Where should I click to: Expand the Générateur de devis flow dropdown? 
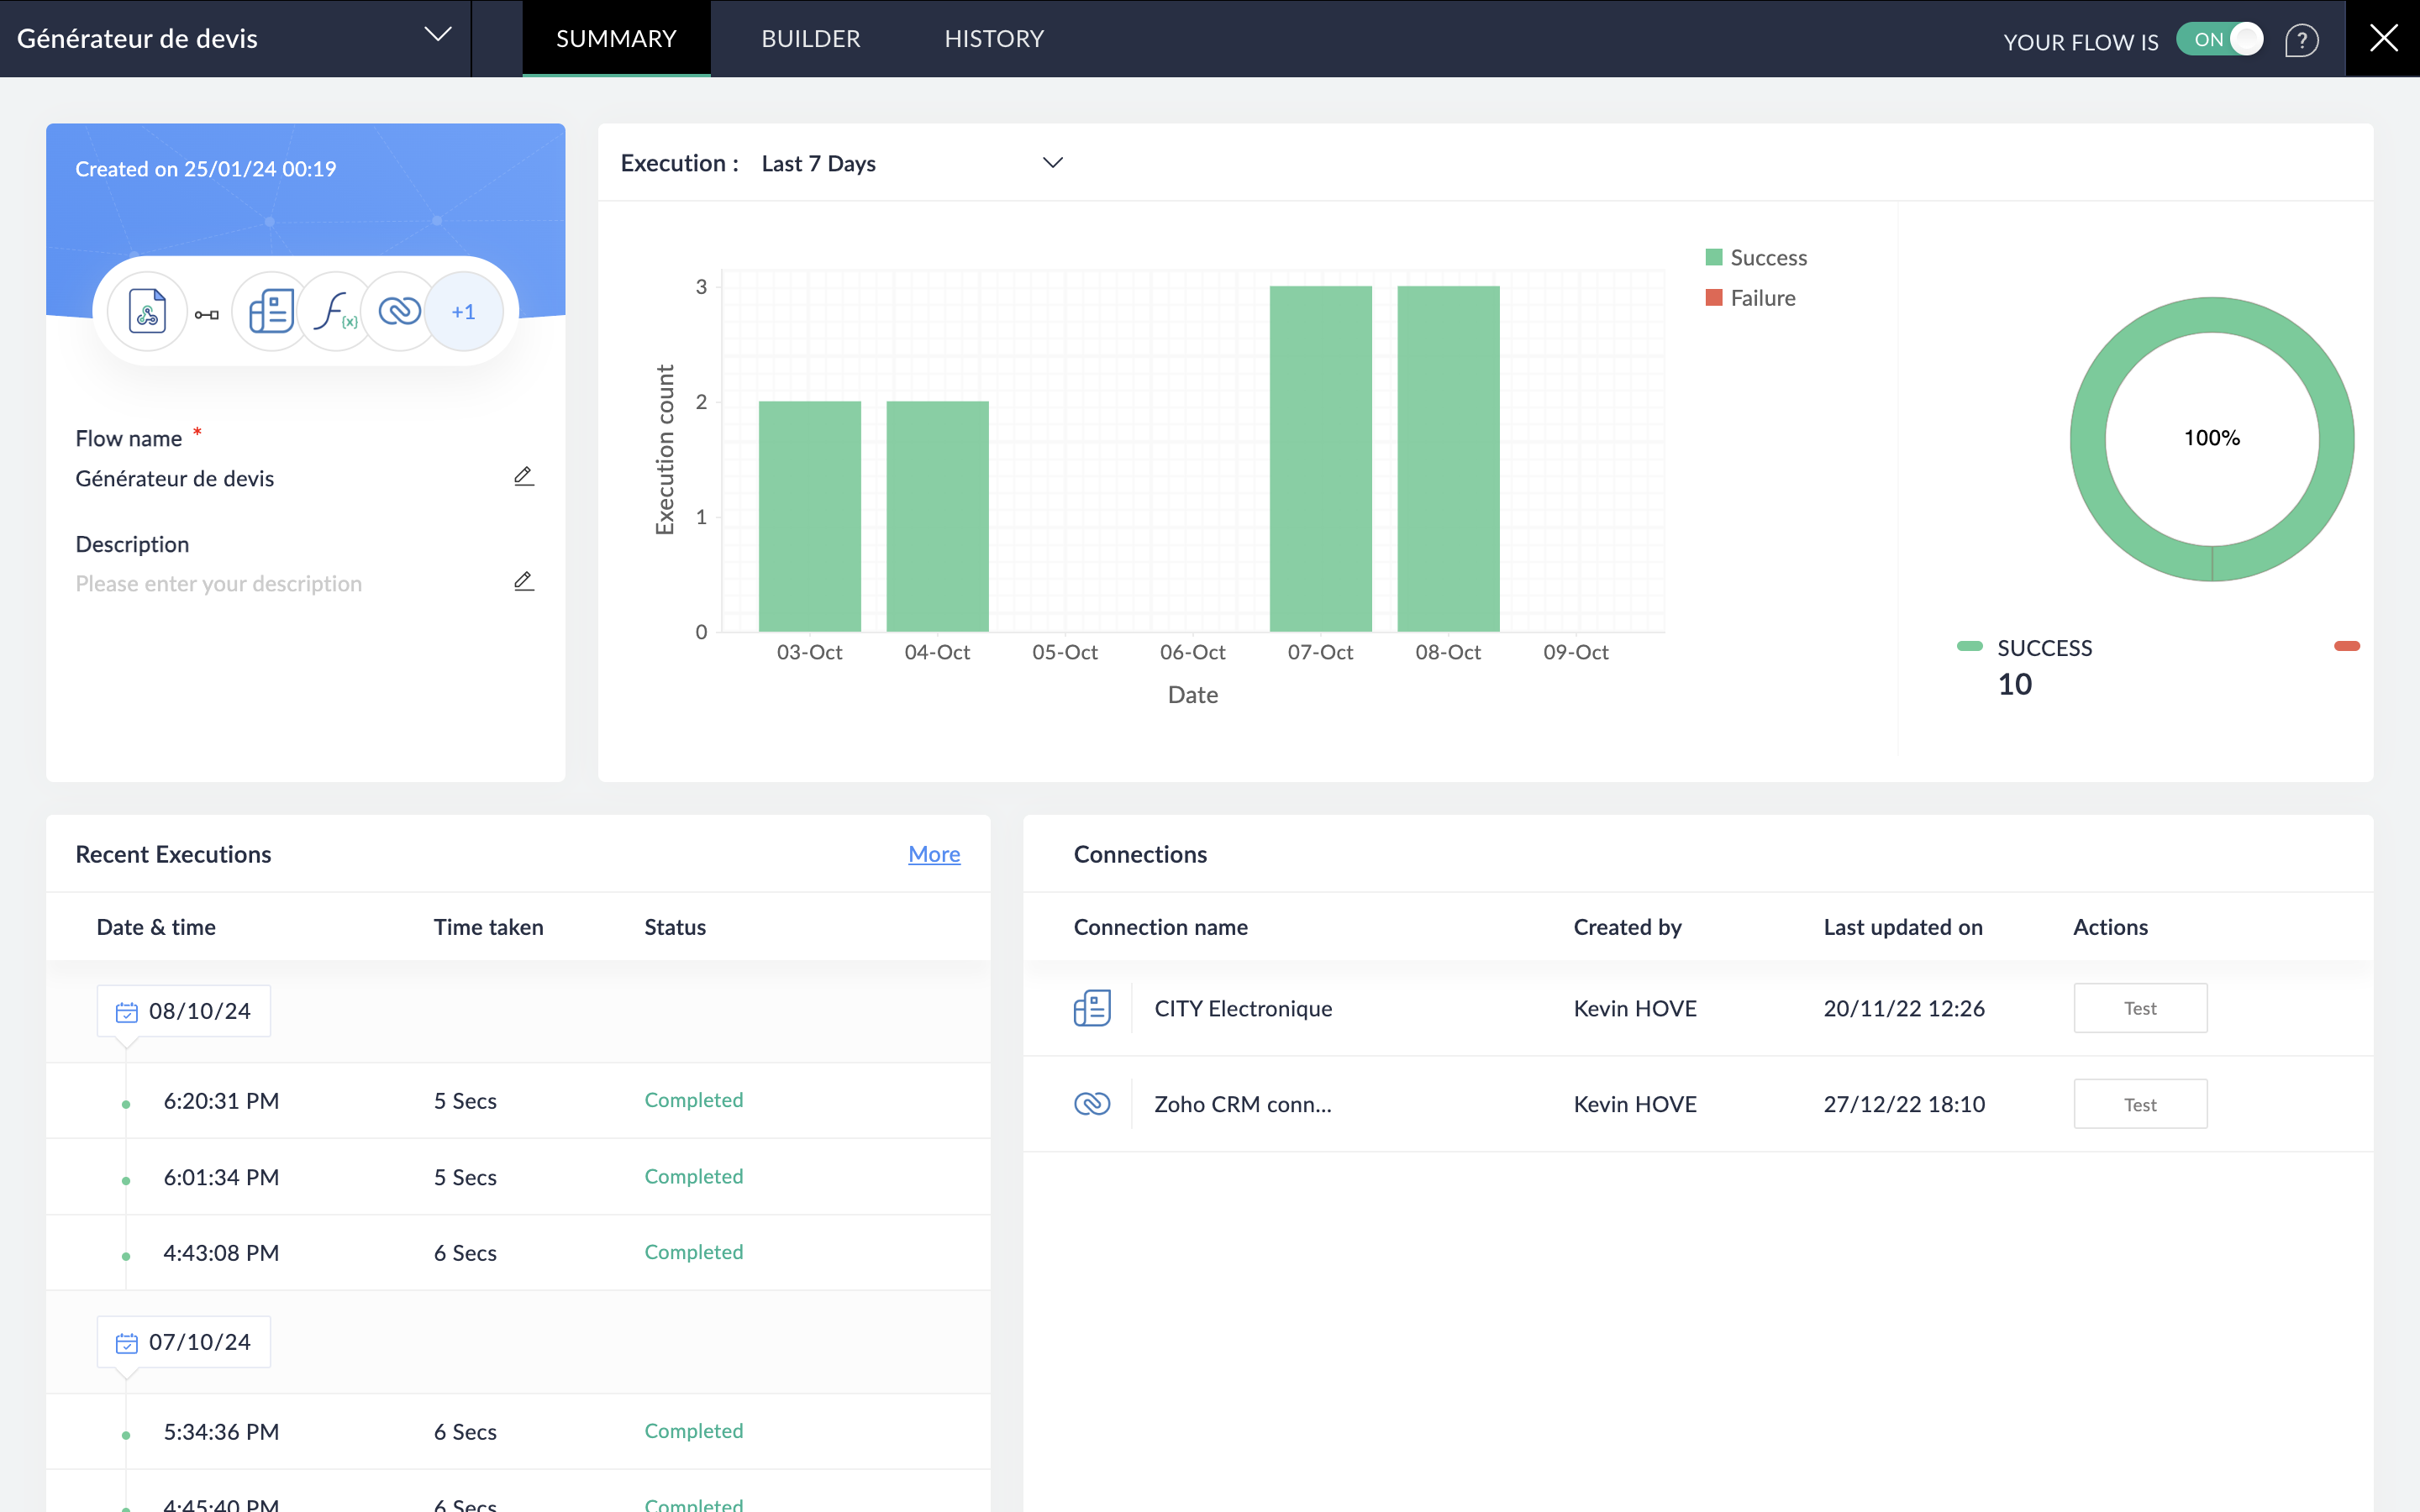tap(437, 36)
